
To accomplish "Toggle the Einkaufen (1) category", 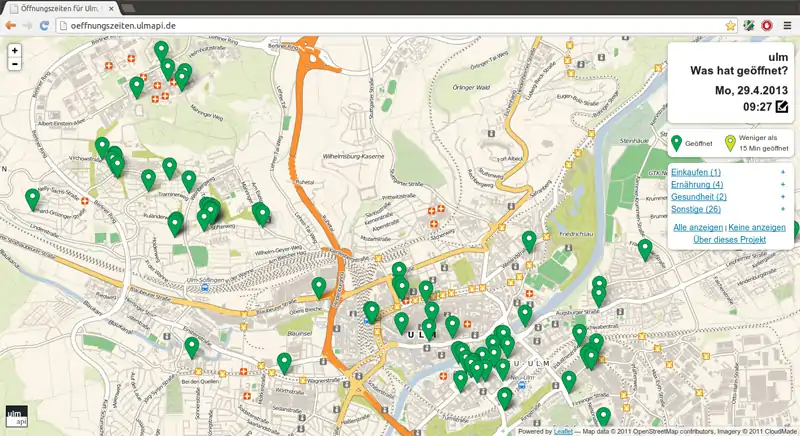I will coord(697,173).
